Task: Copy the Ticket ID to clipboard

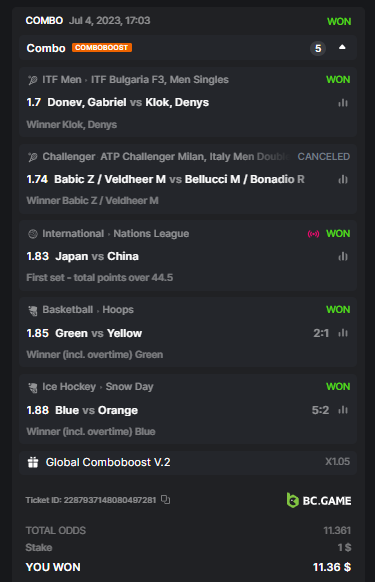Action: 165,500
